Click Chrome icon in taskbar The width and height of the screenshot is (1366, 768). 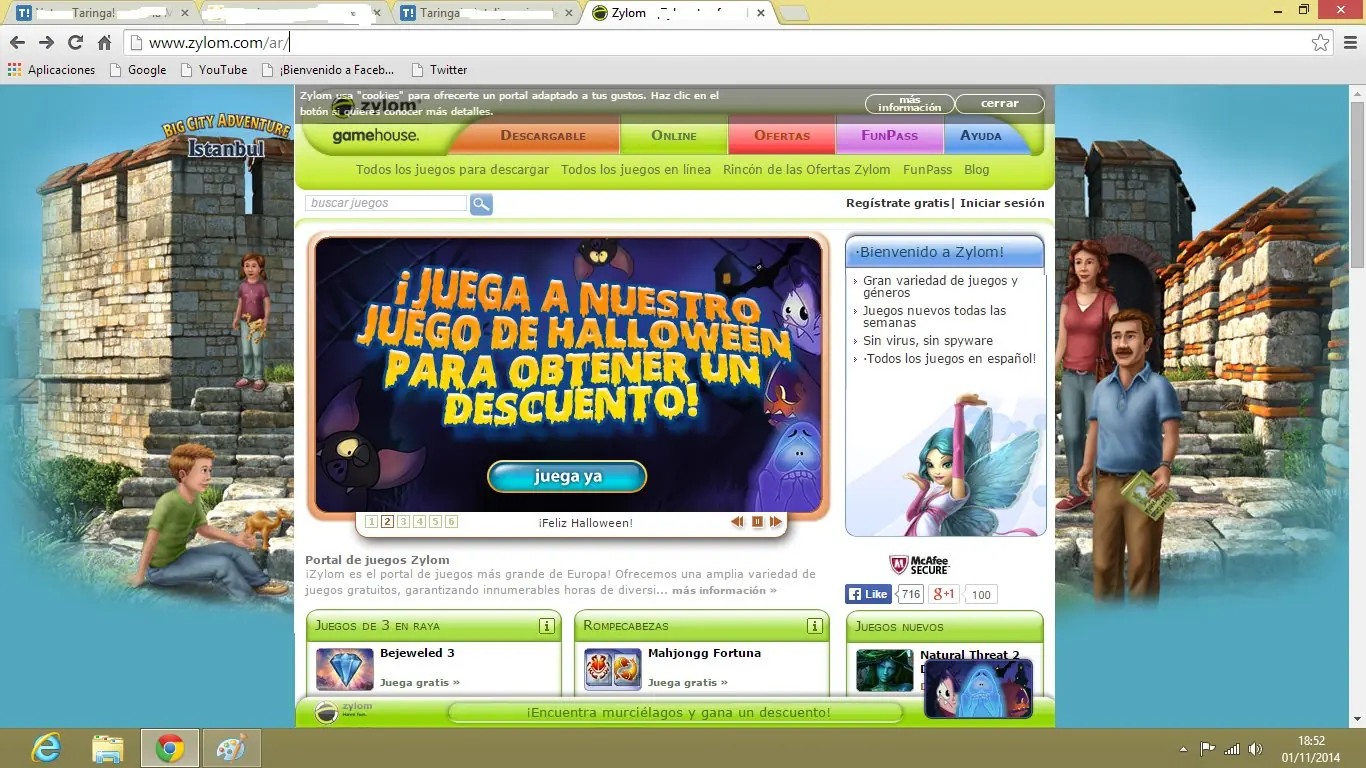tap(169, 748)
